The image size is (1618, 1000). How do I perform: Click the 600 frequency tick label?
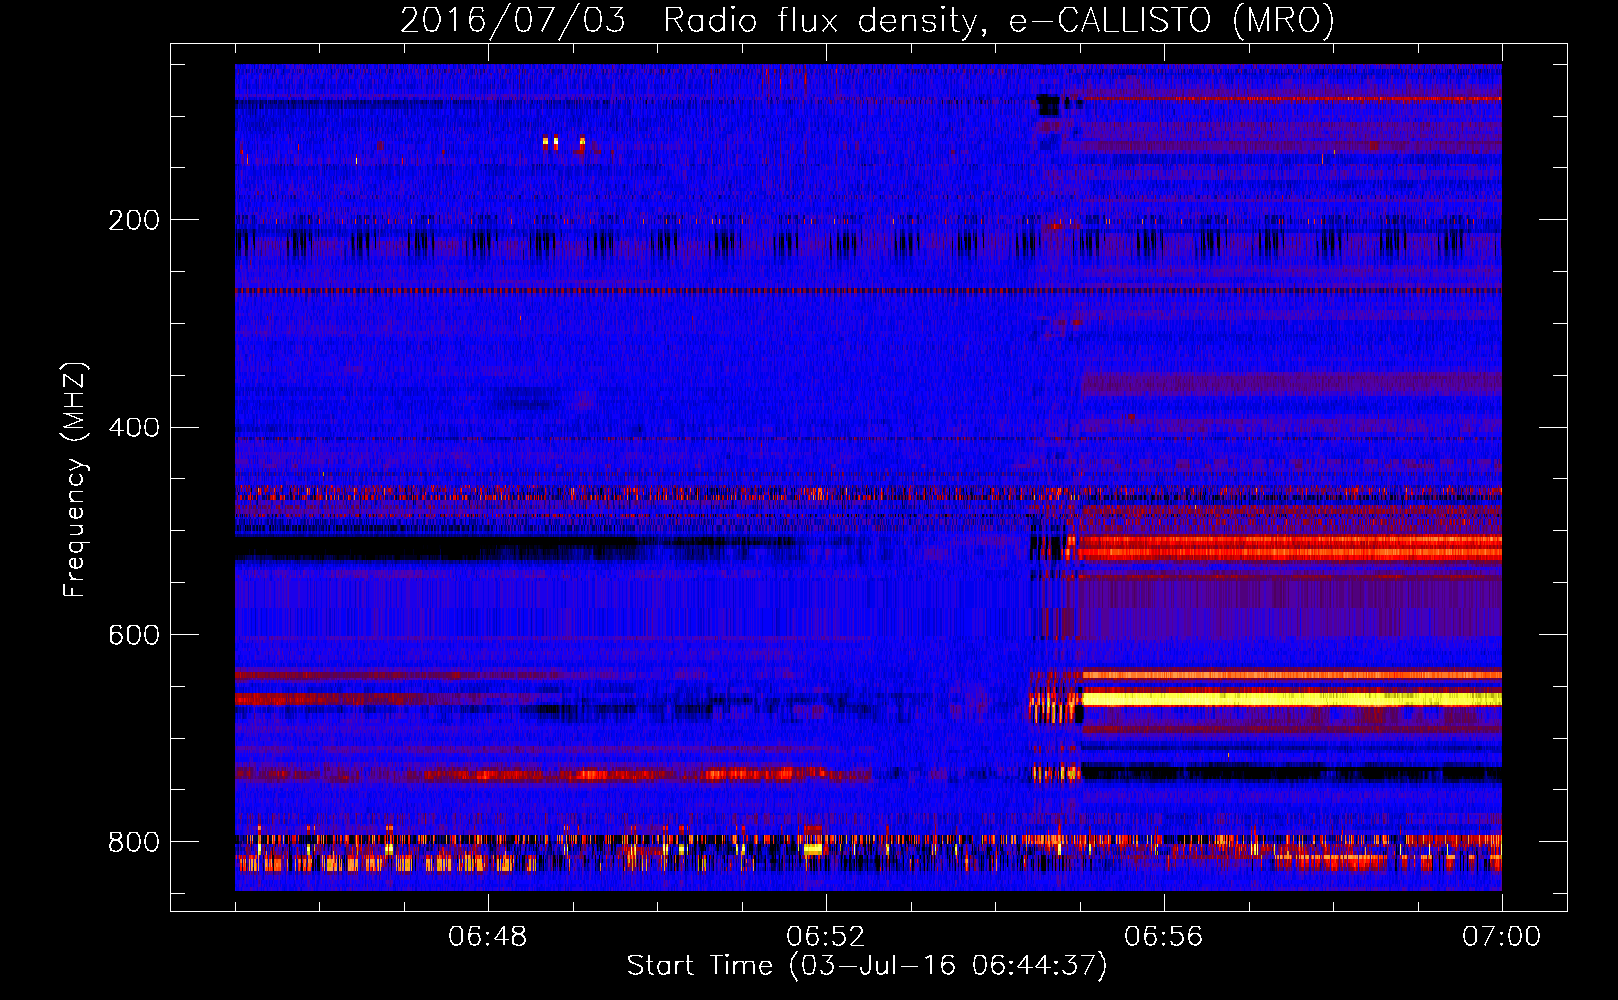134,635
